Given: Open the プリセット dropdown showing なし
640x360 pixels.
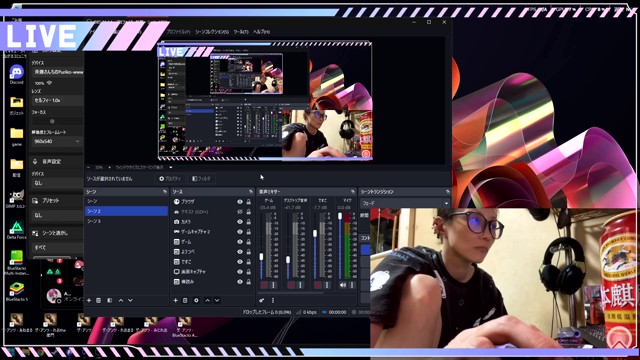Looking at the screenshot, I should tap(57, 215).
